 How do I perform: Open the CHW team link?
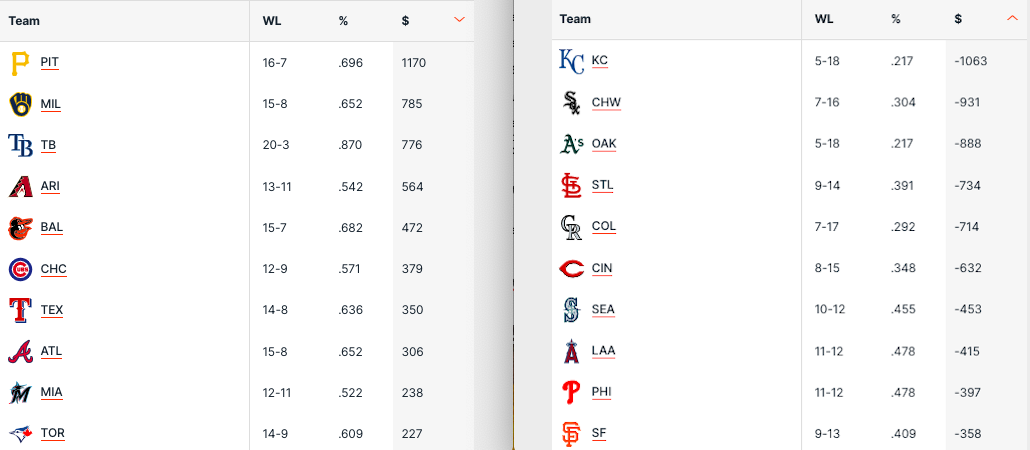click(x=606, y=102)
